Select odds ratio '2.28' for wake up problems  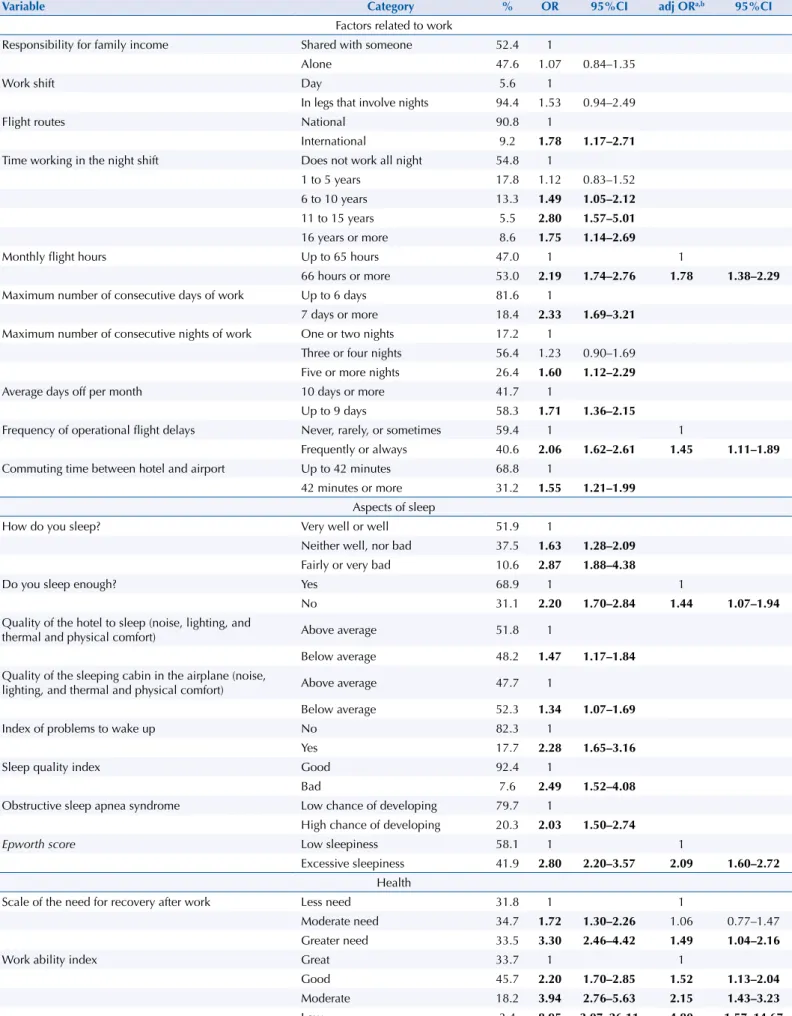[x=550, y=748]
